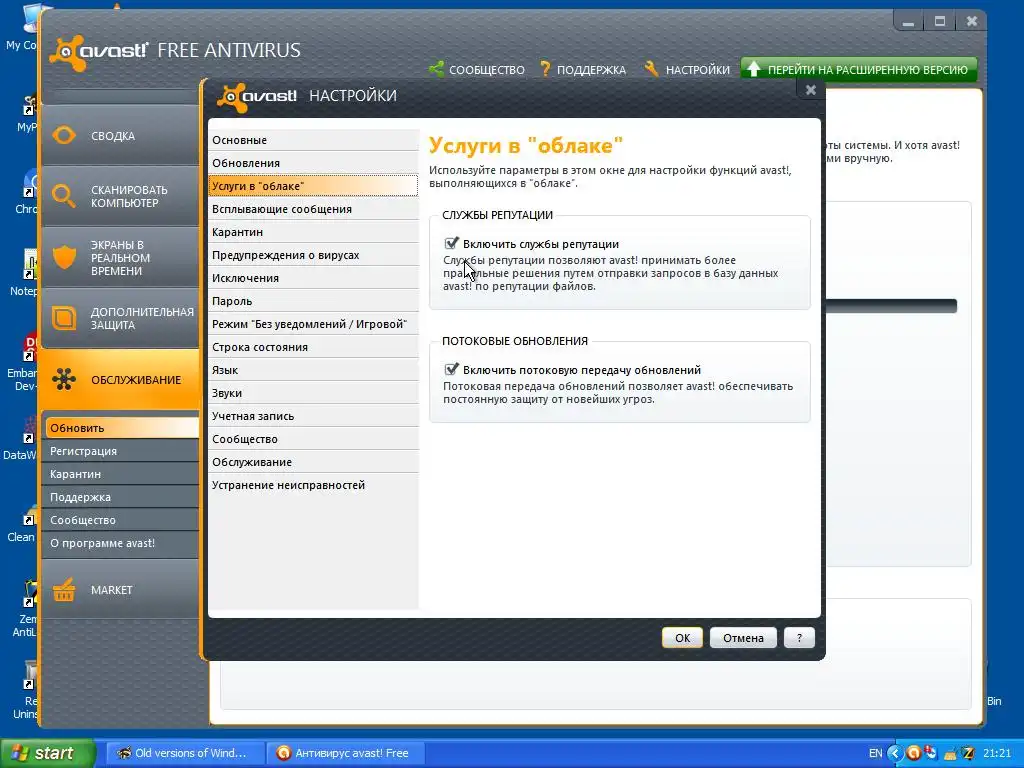Select Основные settings category

(313, 140)
